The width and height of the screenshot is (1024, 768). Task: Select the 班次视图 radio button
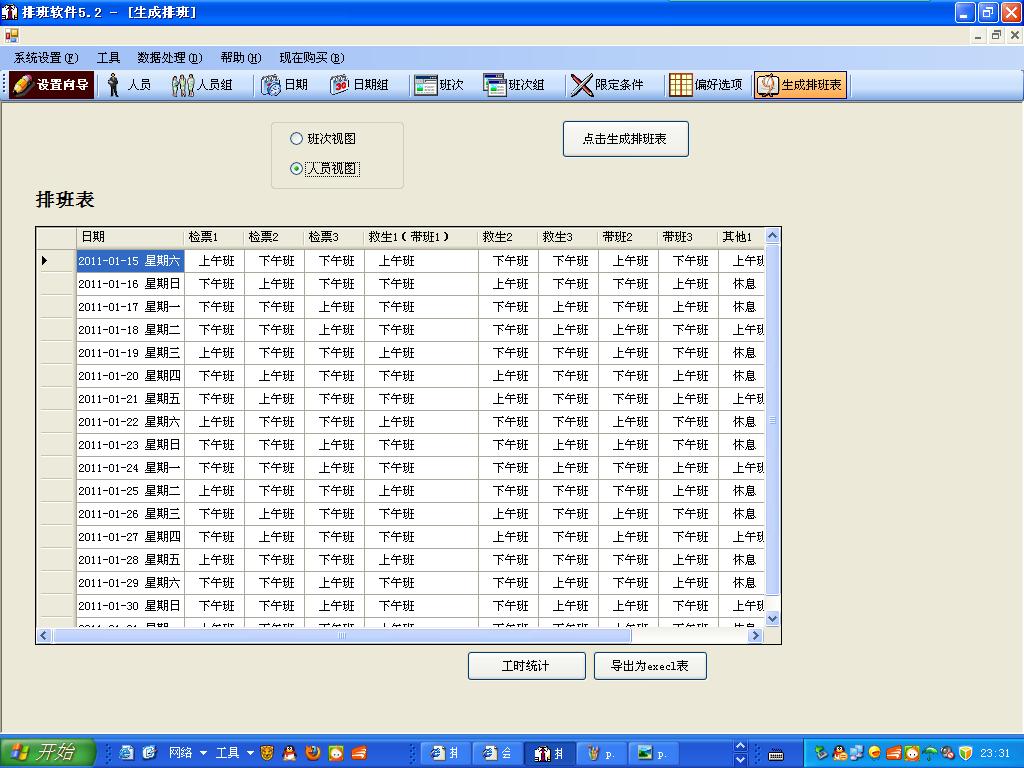[x=323, y=138]
